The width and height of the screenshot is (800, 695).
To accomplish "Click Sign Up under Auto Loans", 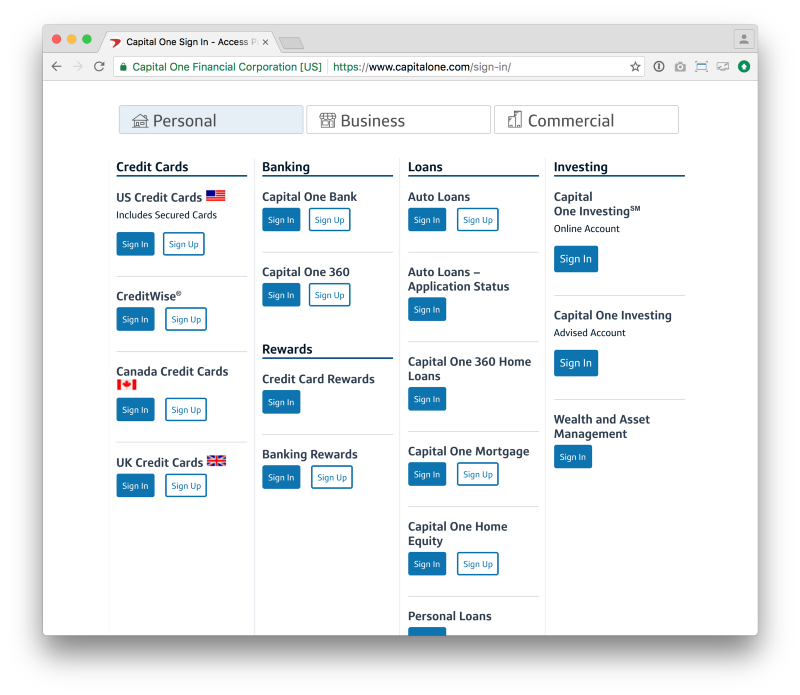I will (x=477, y=220).
